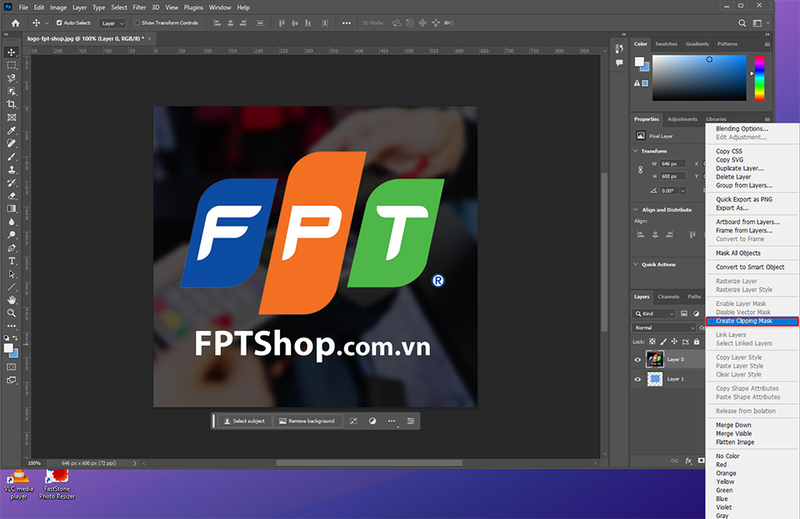Open the History panel icon

(619, 49)
